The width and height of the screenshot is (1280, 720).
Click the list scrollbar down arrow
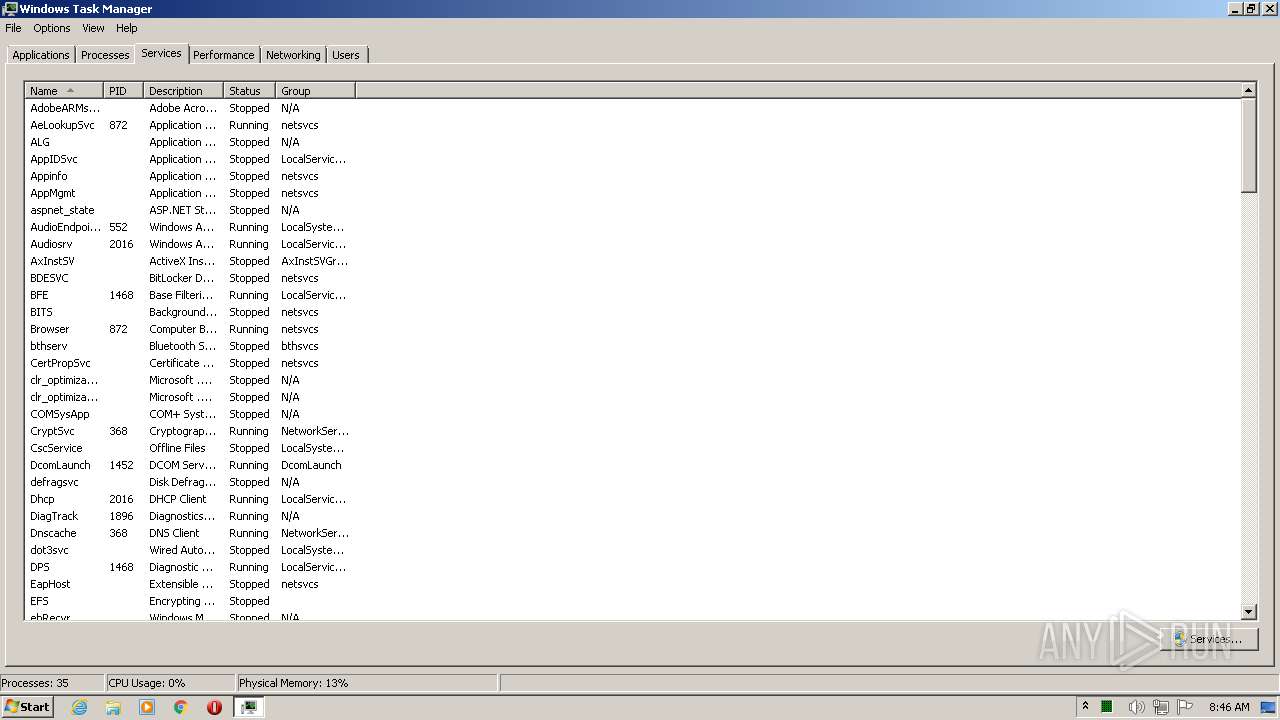(x=1248, y=612)
